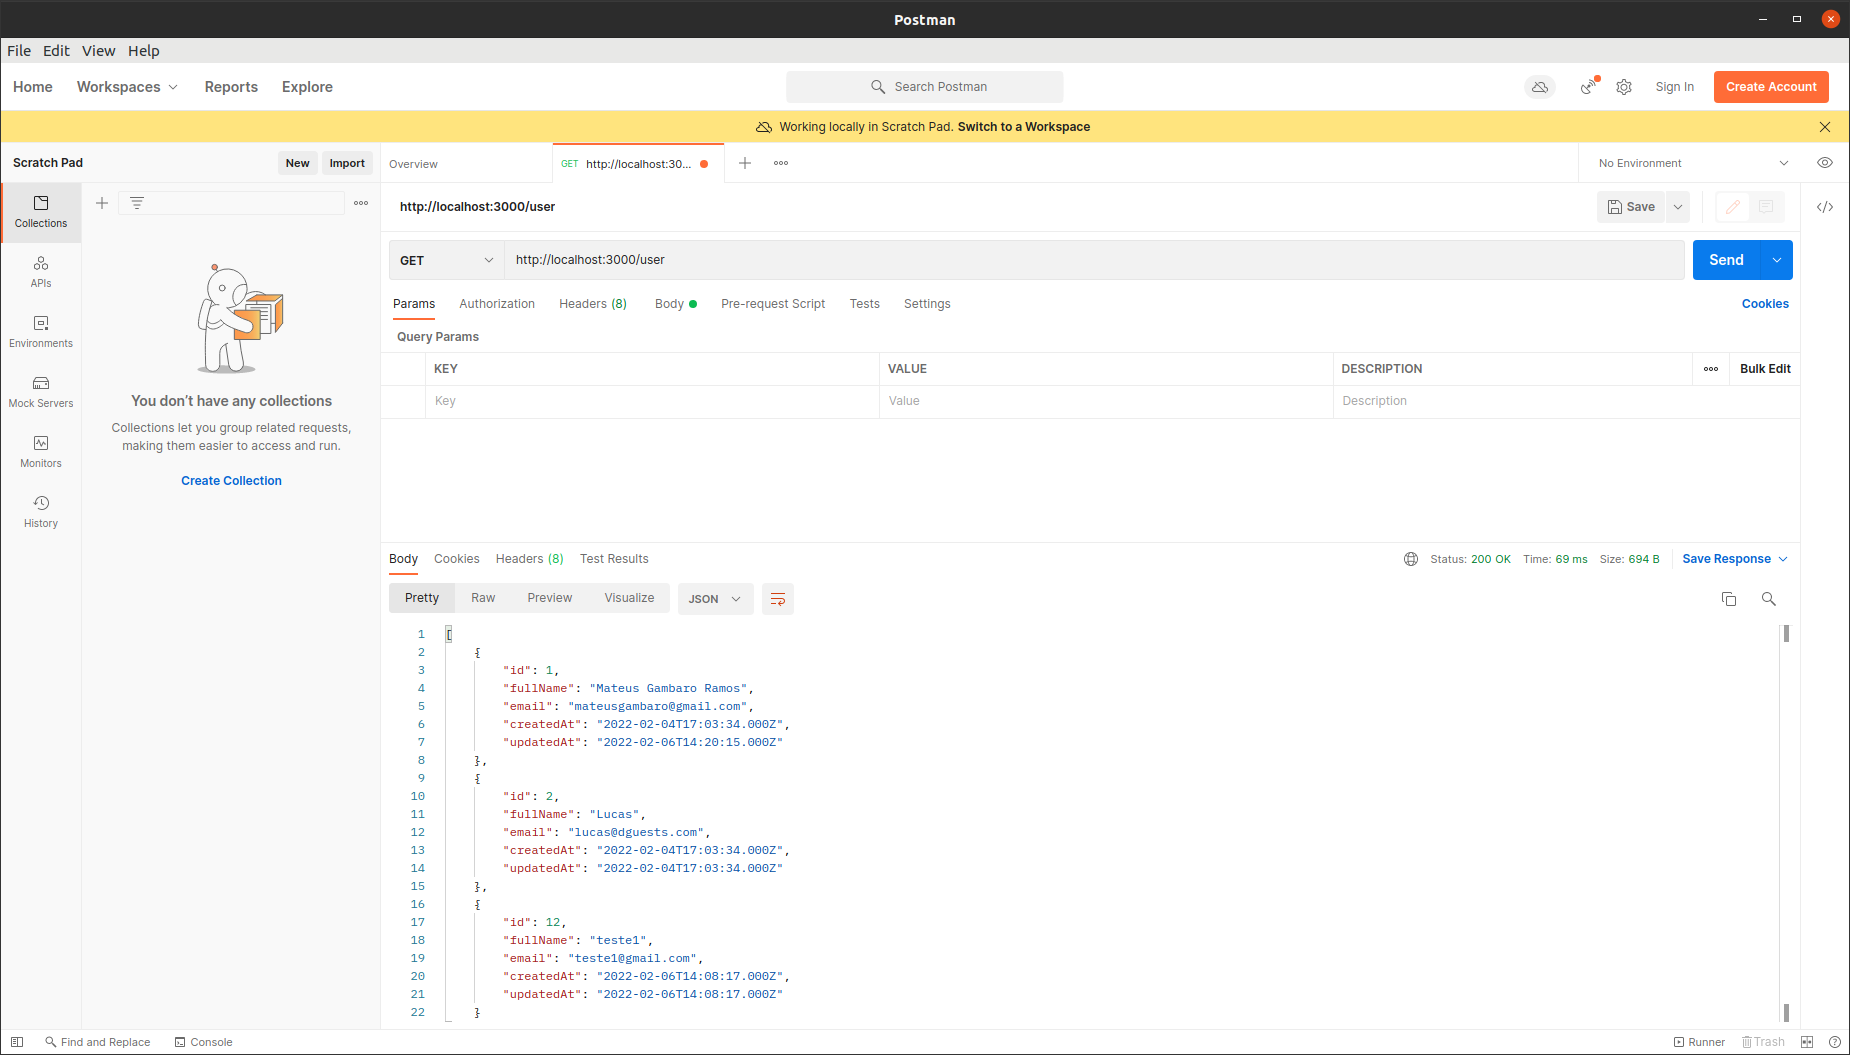1850x1055 pixels.
Task: Click the comments icon beside Save
Action: click(x=1766, y=207)
